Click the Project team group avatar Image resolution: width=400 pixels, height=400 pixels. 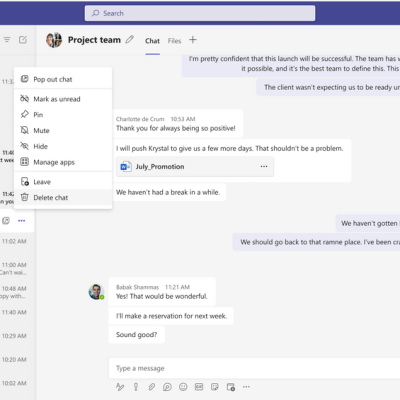pos(54,40)
